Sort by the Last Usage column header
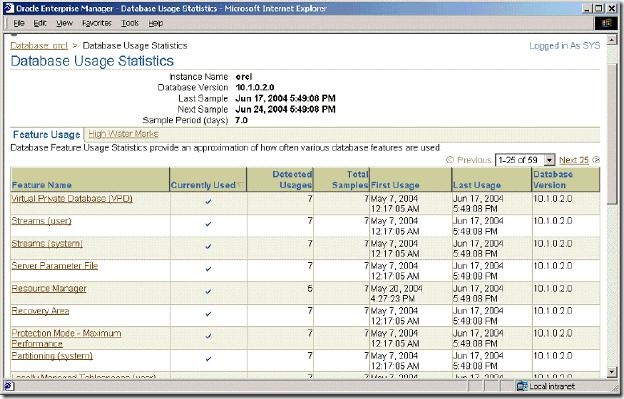This screenshot has width=624, height=399. tap(477, 185)
